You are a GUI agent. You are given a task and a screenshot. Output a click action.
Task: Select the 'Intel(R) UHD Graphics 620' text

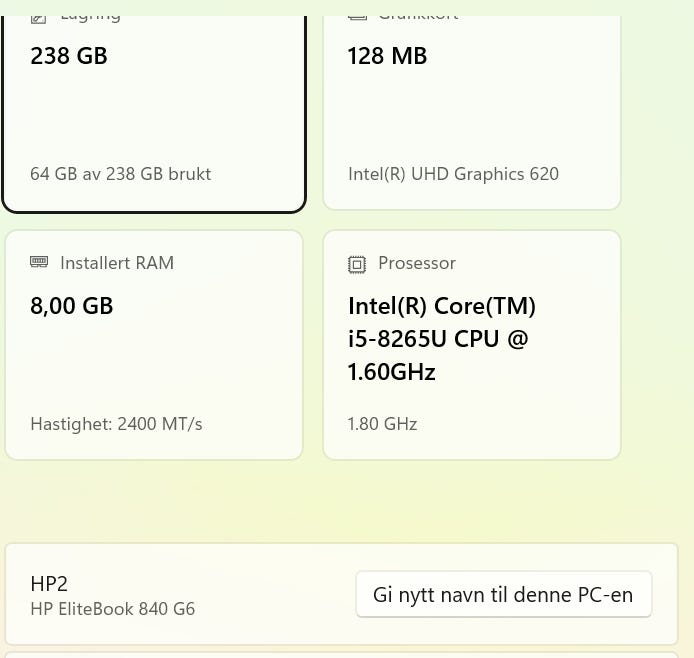pyautogui.click(x=453, y=174)
